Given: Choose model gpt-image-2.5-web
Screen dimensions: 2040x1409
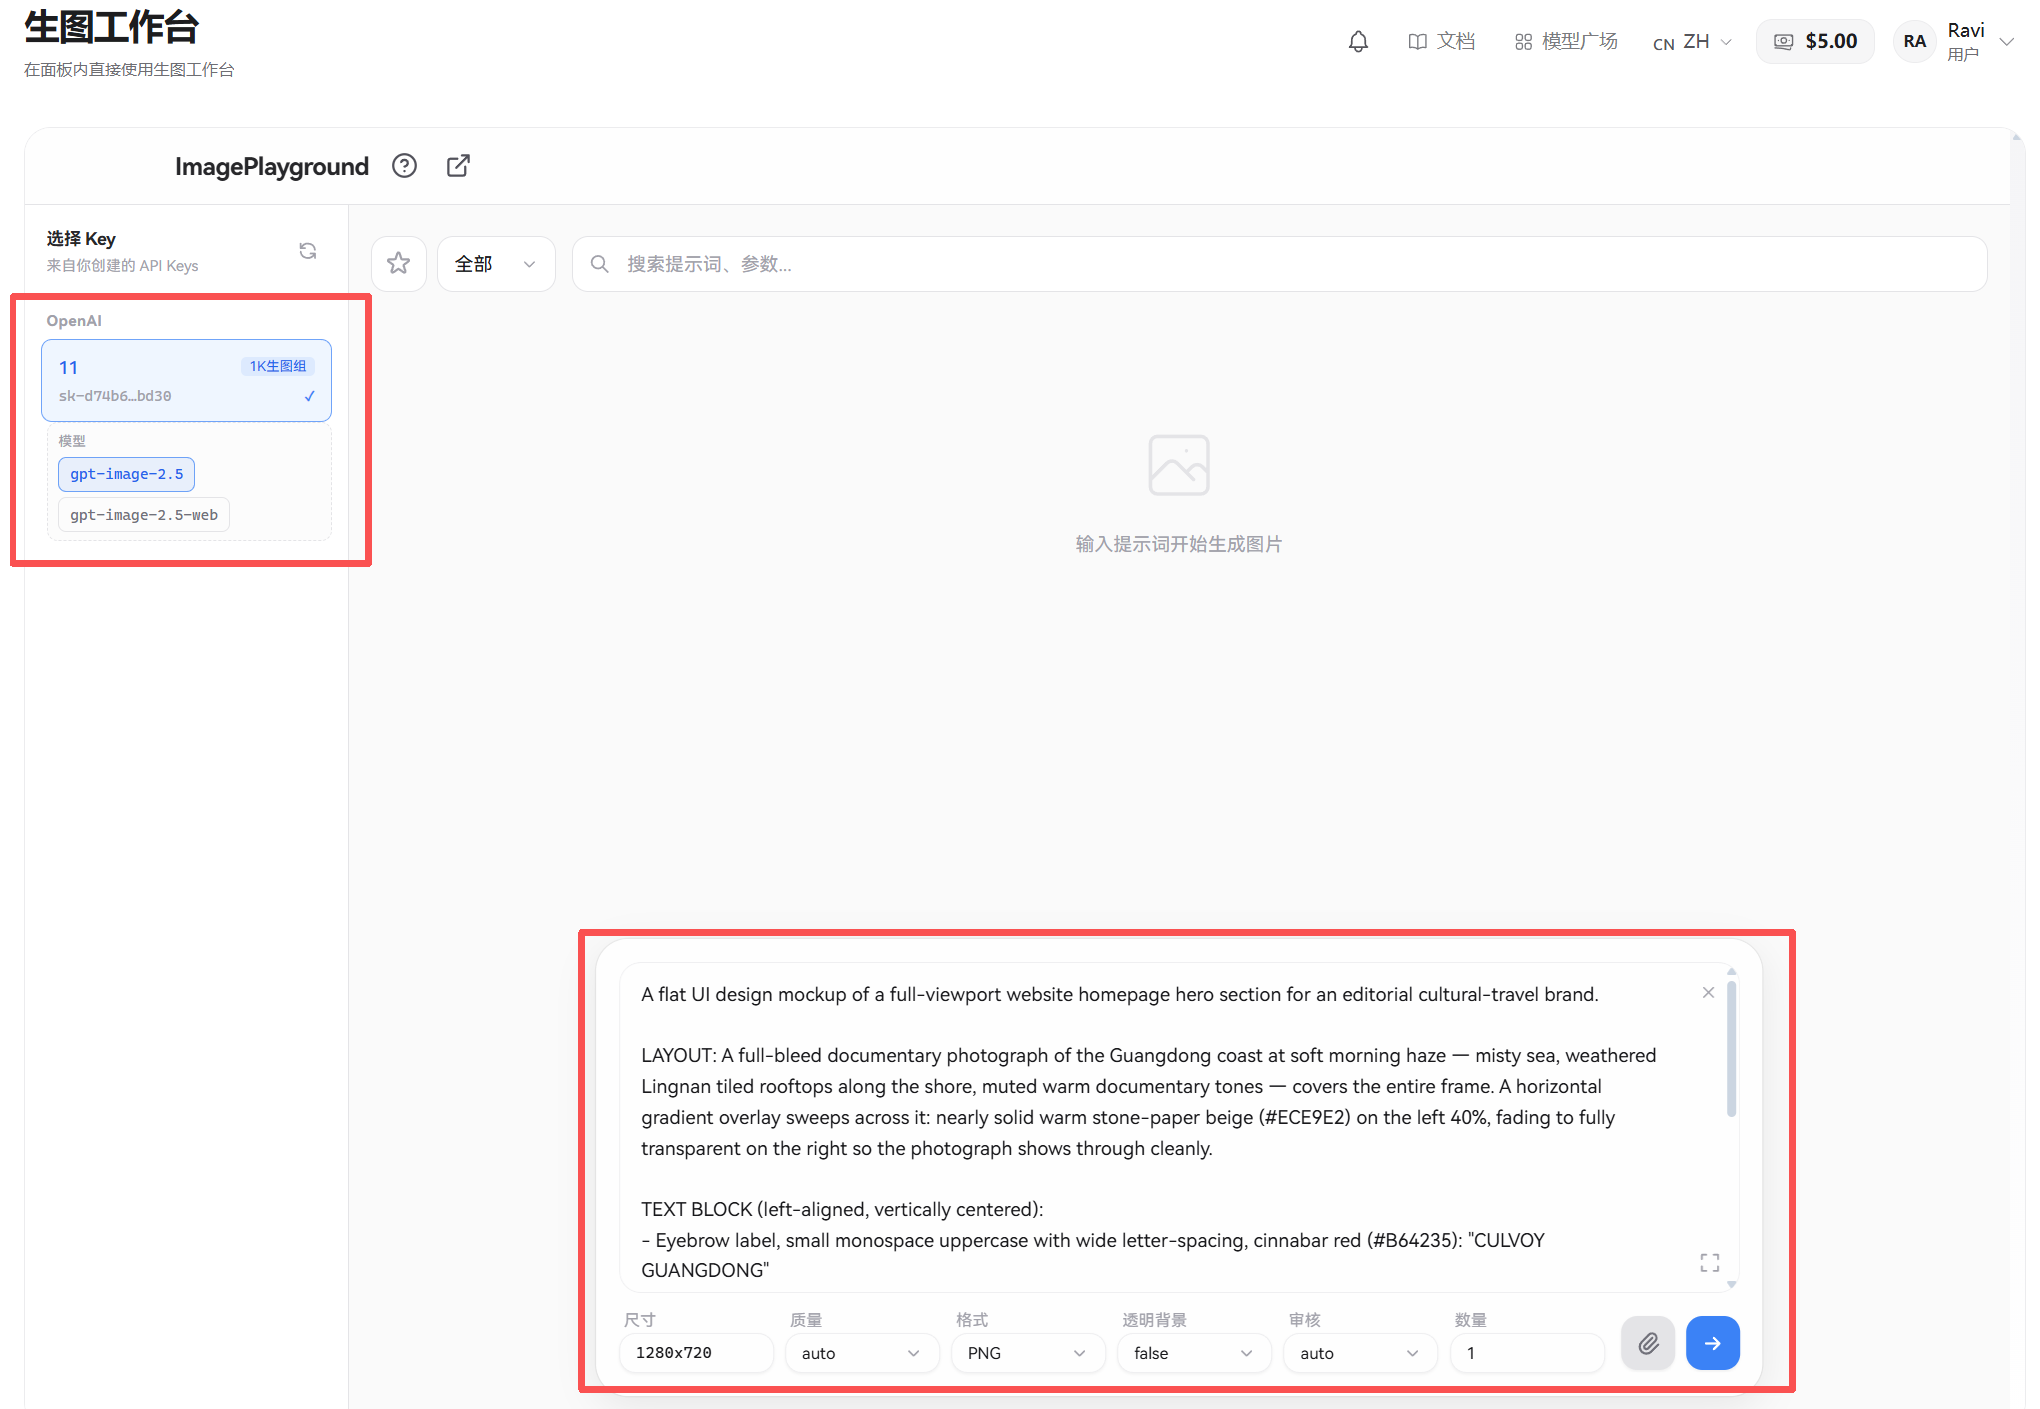Looking at the screenshot, I should point(144,515).
